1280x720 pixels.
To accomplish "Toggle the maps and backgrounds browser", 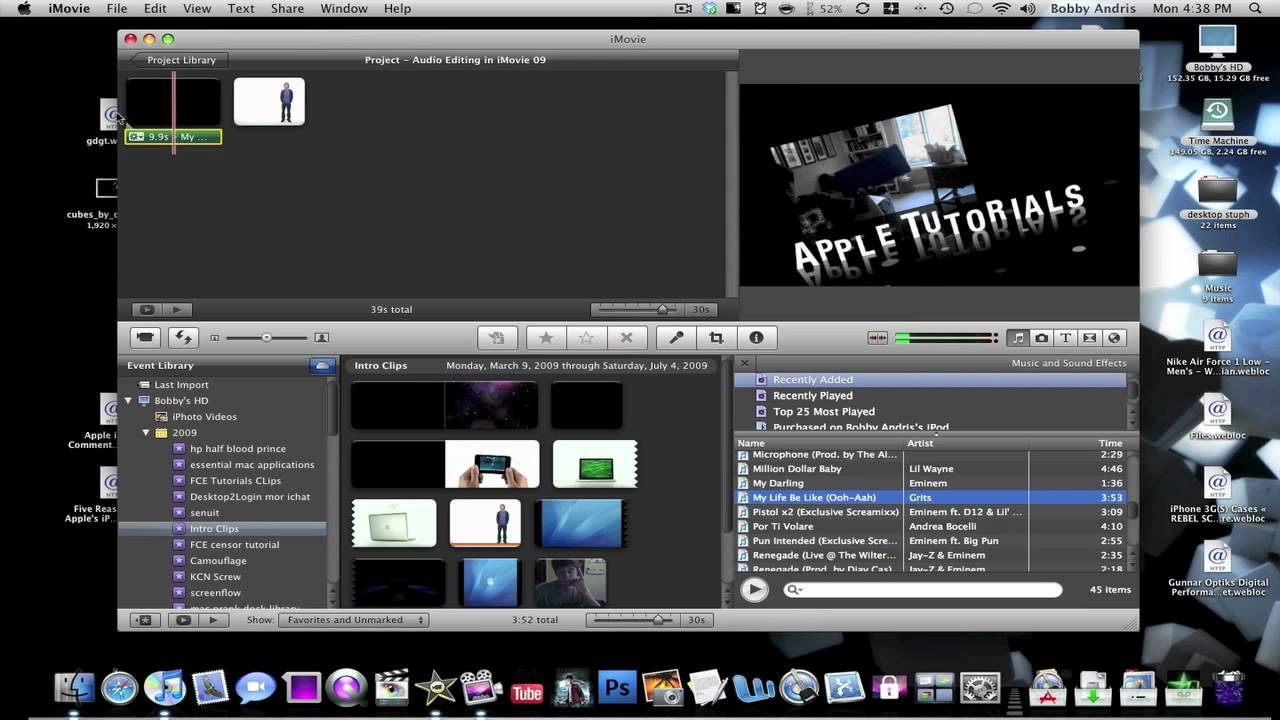I will pyautogui.click(x=1114, y=338).
